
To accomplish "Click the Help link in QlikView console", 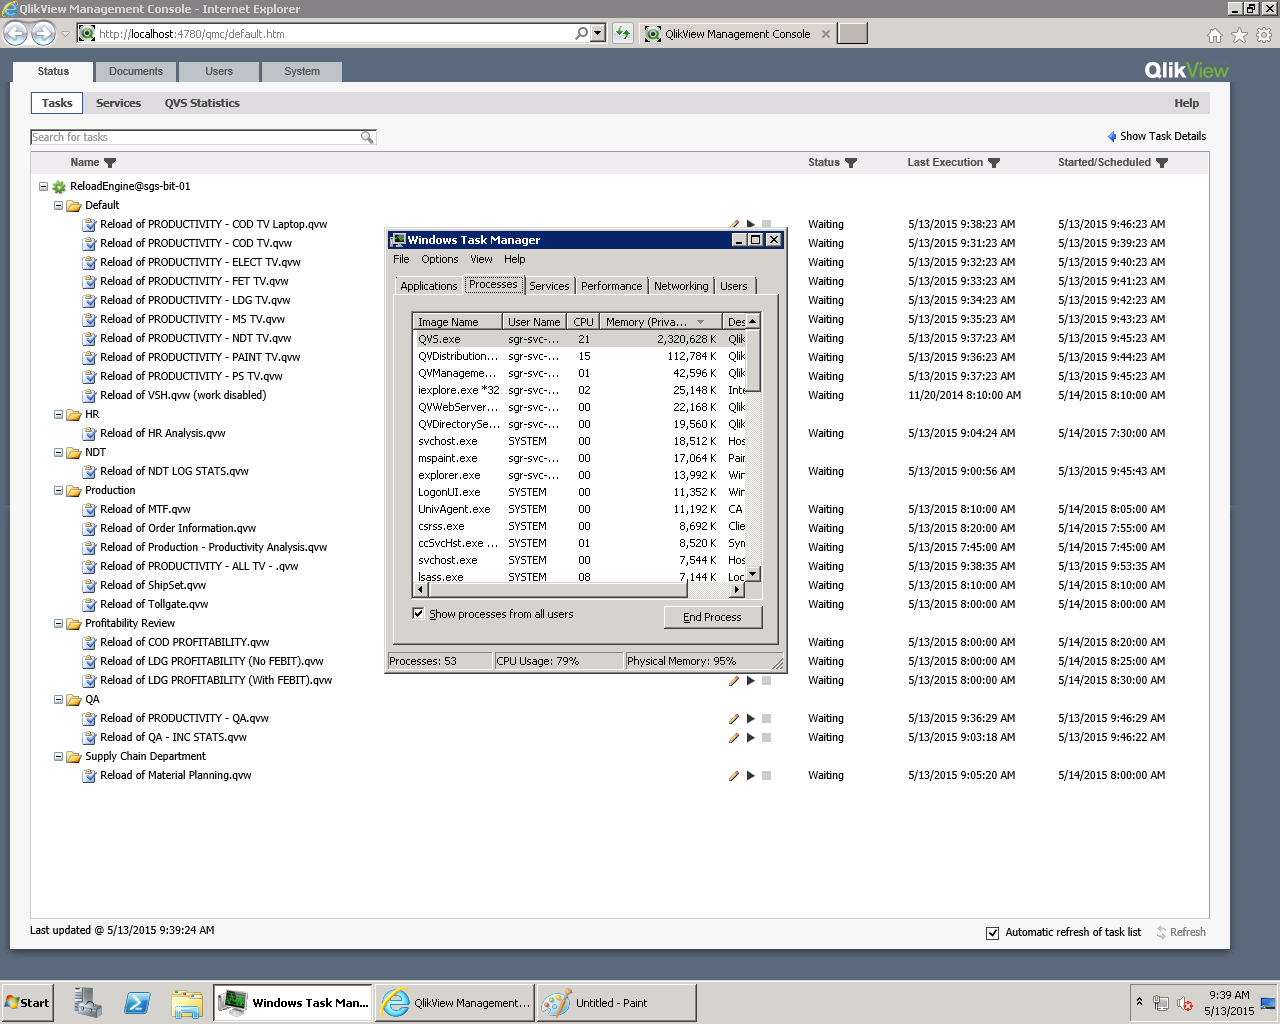I will click(1186, 103).
